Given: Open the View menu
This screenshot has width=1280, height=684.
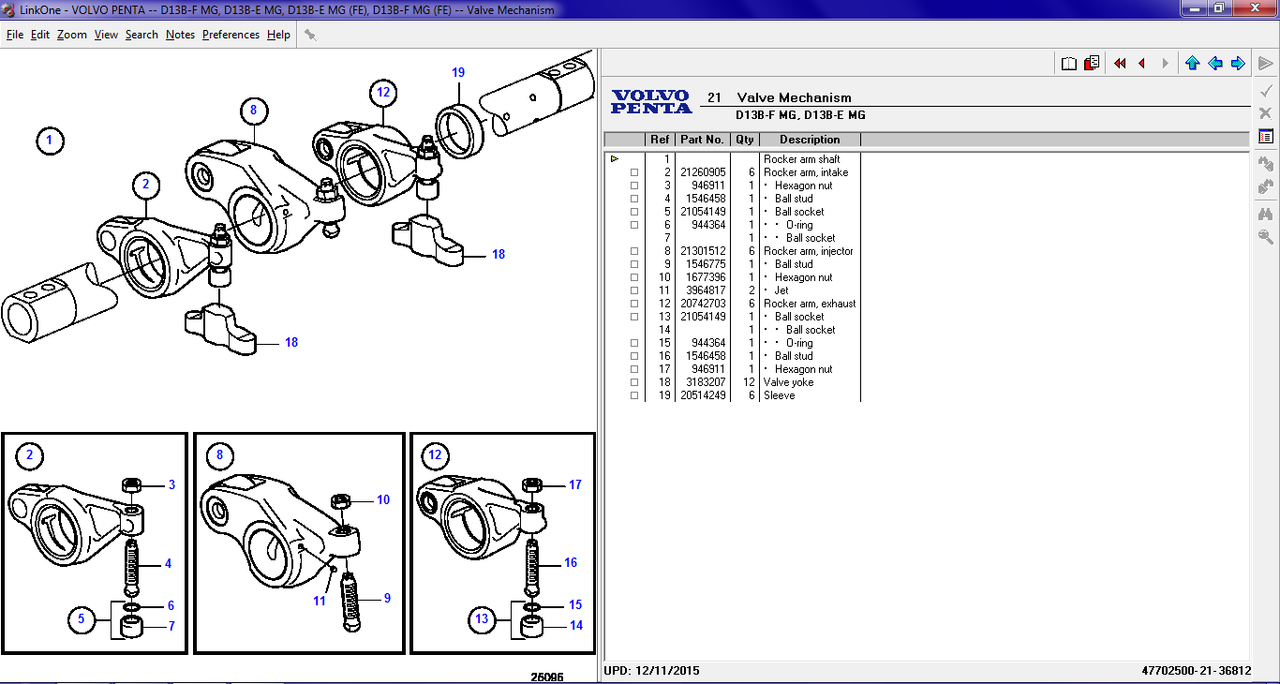Looking at the screenshot, I should 106,34.
